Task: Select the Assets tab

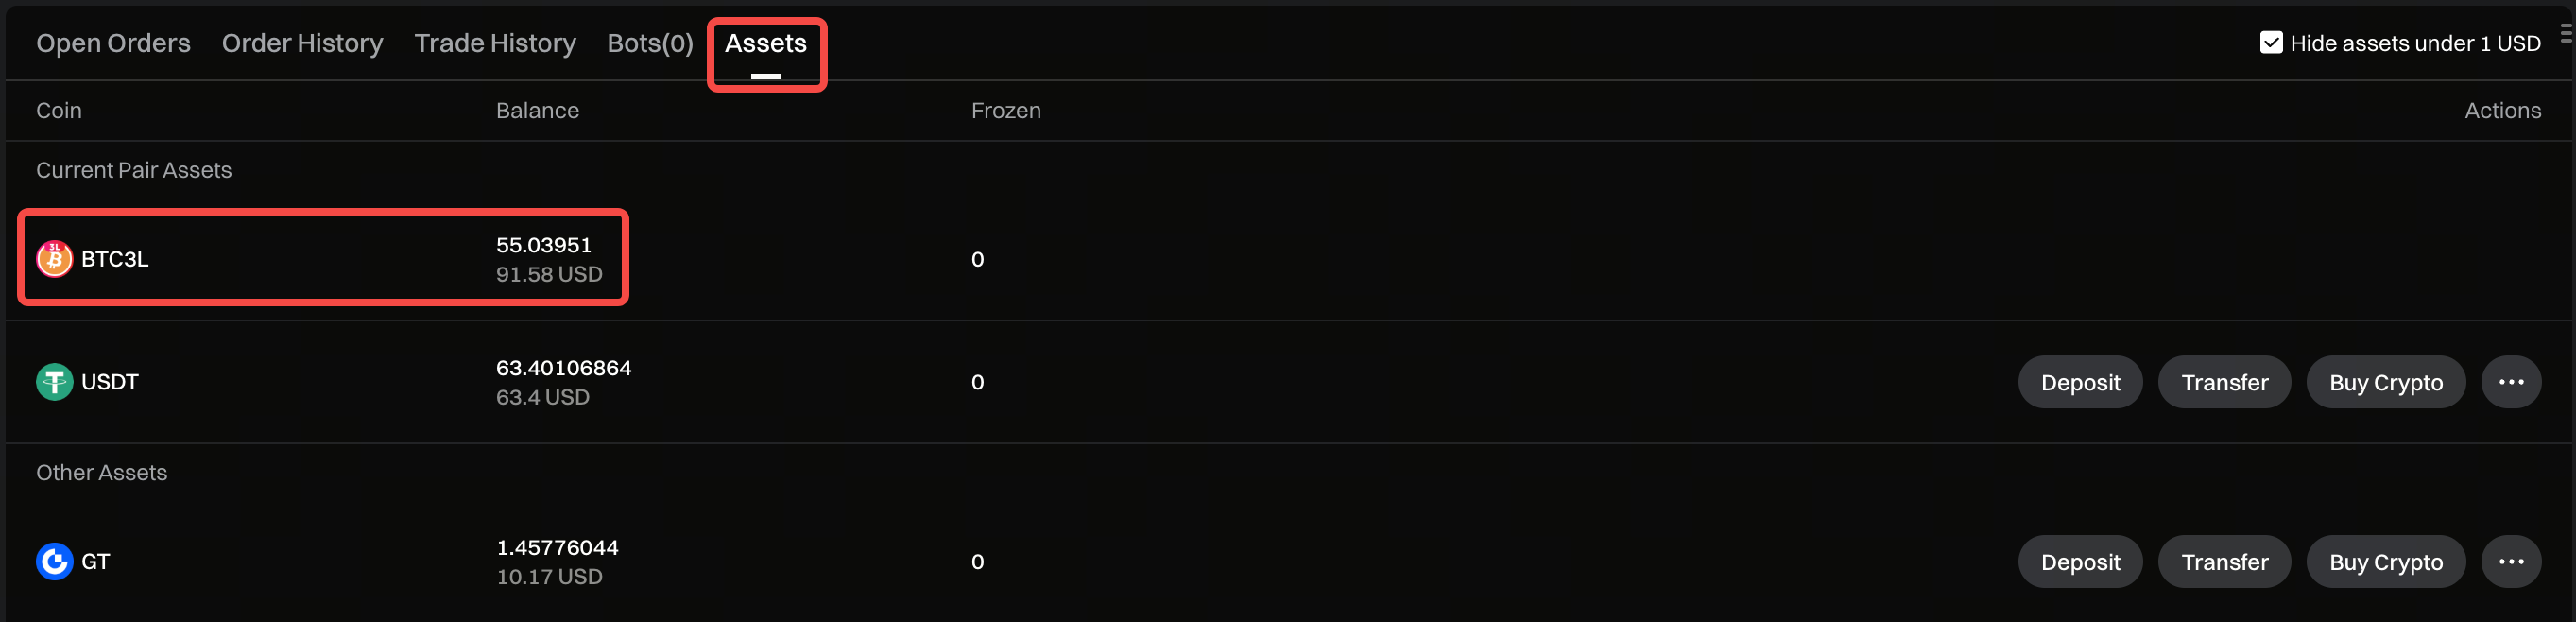Action: pyautogui.click(x=765, y=43)
